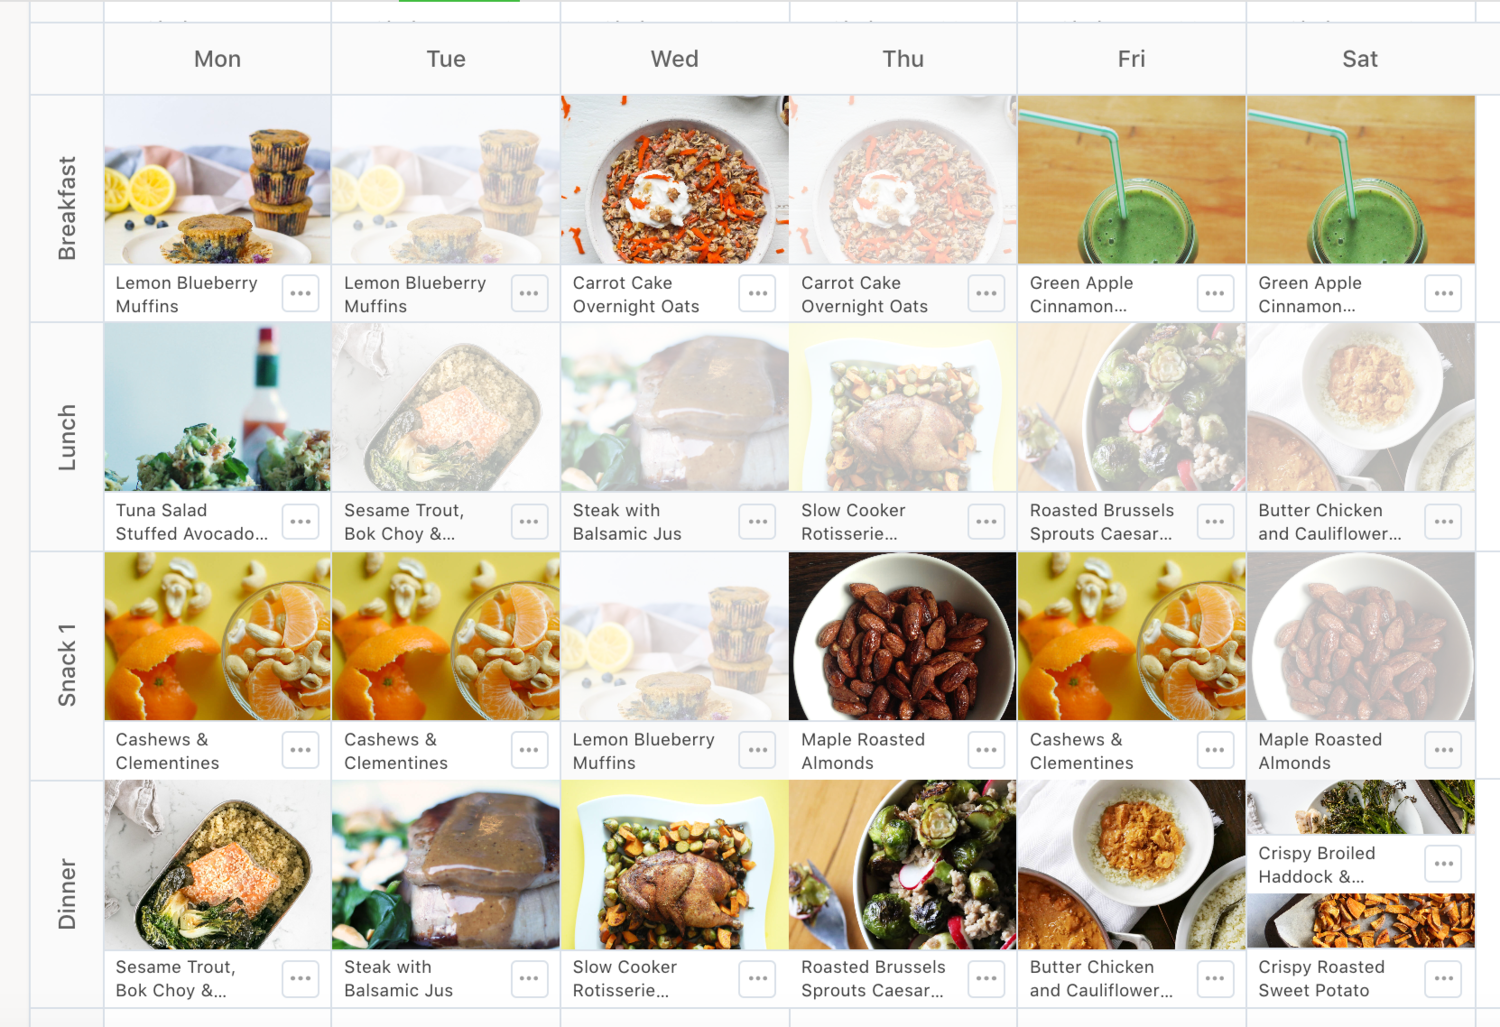Open options for Friday Green Apple Cinnamon breakfast
The height and width of the screenshot is (1027, 1500).
click(x=1215, y=294)
